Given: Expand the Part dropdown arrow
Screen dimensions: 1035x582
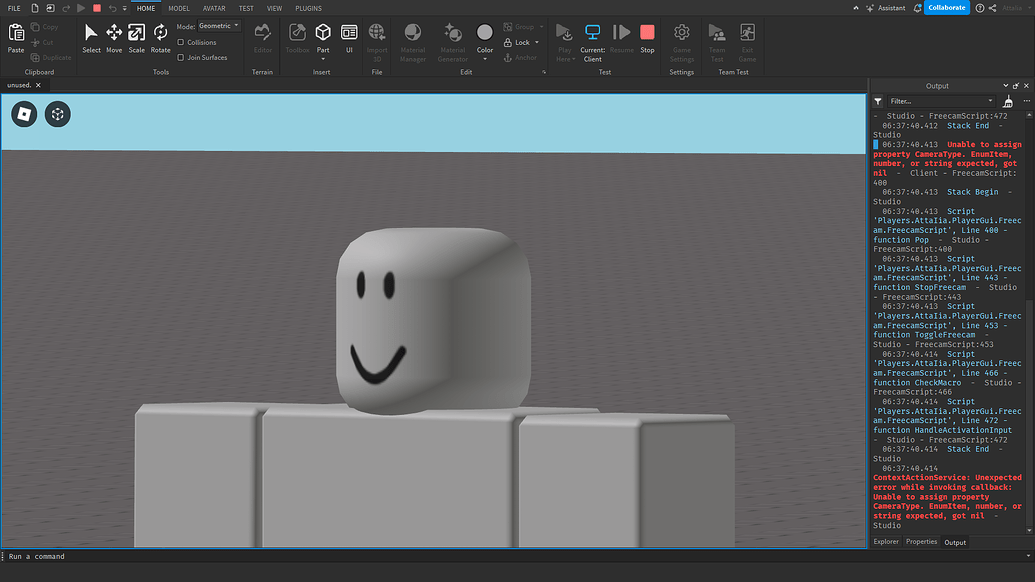Looking at the screenshot, I should (323, 59).
